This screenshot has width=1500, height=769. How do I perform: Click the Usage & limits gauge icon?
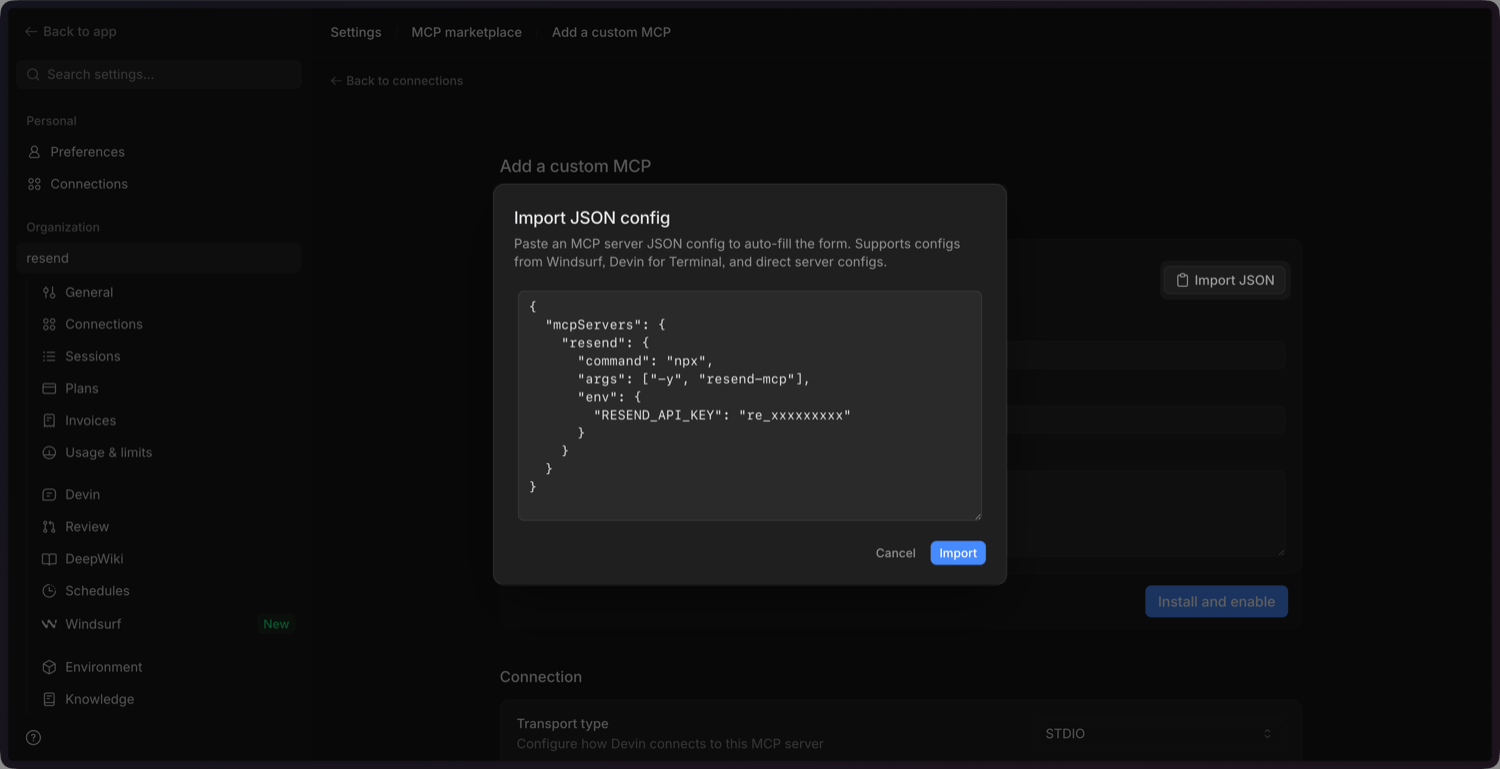[x=49, y=452]
